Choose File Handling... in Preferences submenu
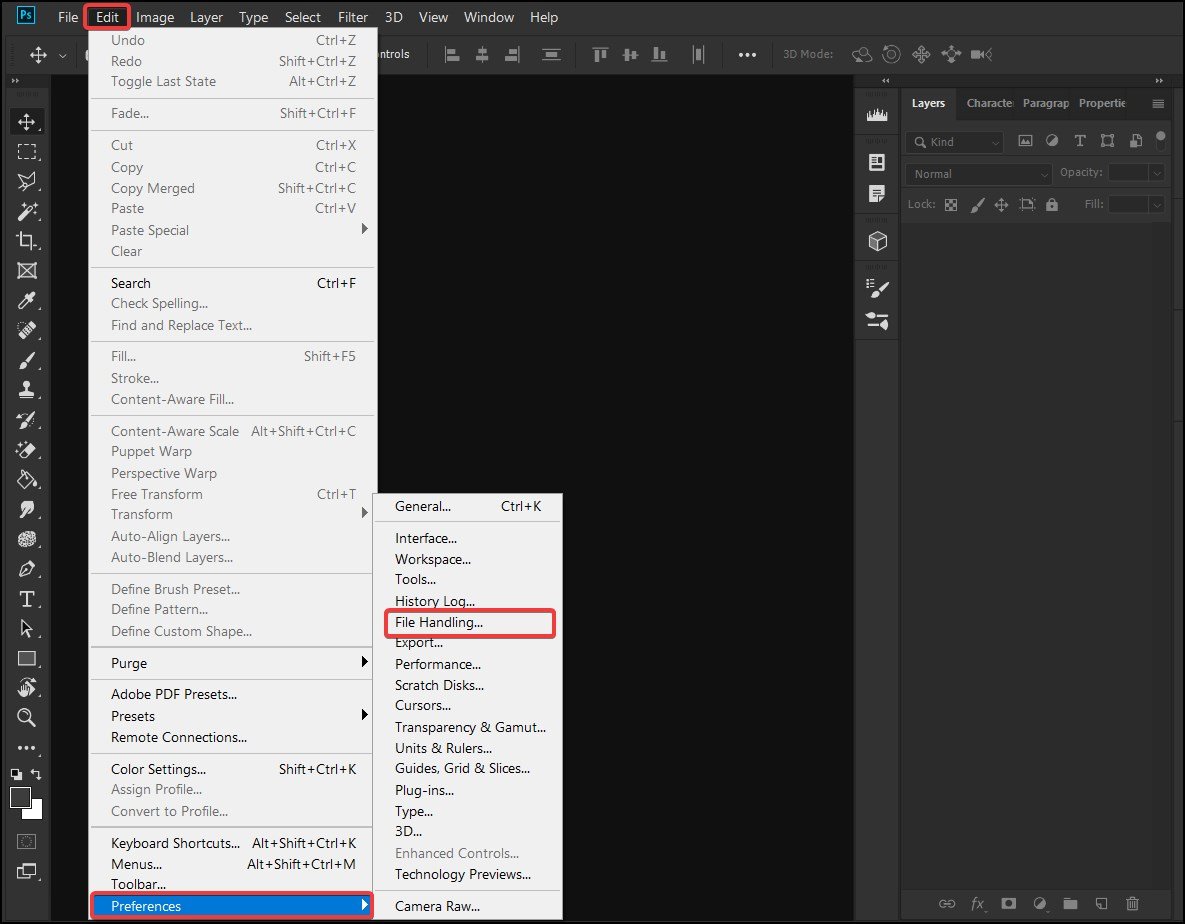Image resolution: width=1185 pixels, height=924 pixels. pos(439,622)
